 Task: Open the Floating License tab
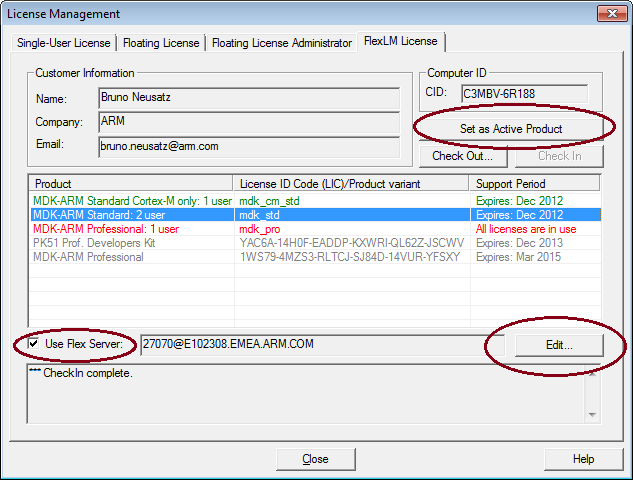(x=161, y=43)
